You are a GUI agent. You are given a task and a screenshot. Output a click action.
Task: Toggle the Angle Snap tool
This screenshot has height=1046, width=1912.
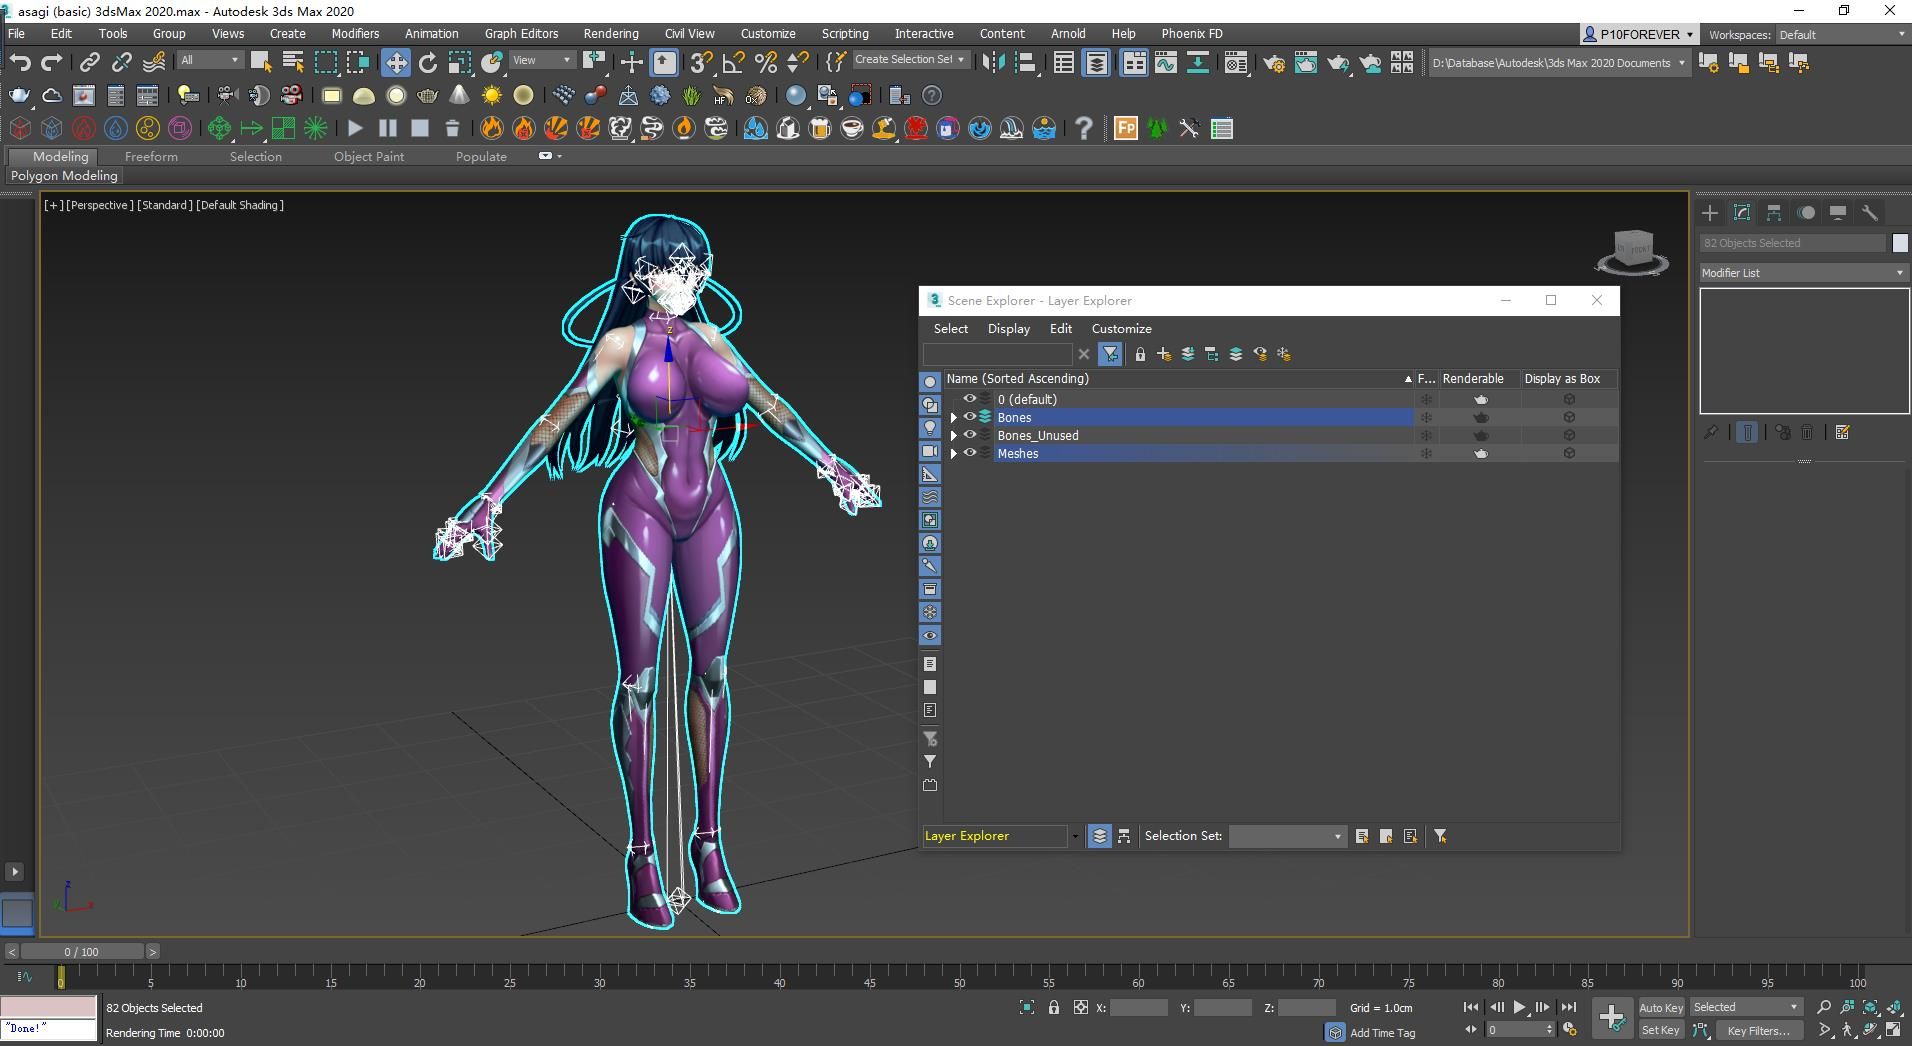pyautogui.click(x=733, y=62)
